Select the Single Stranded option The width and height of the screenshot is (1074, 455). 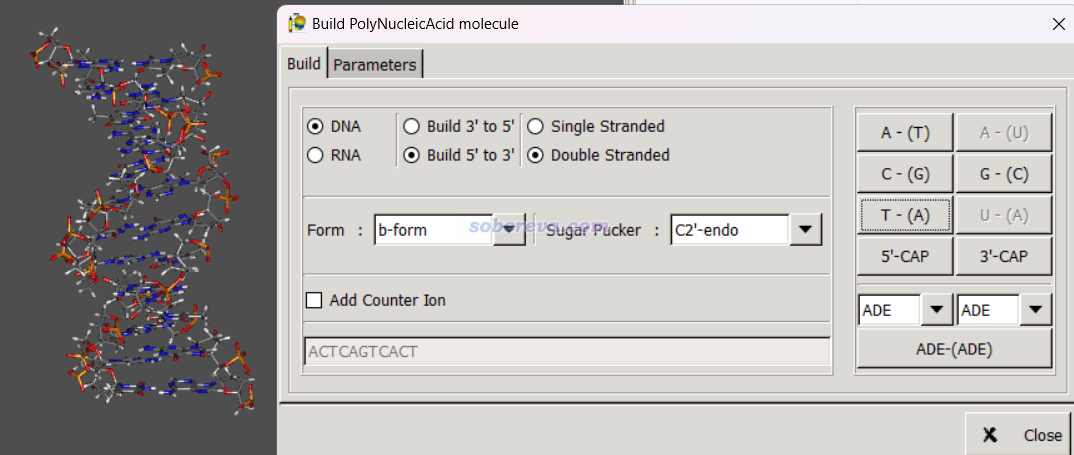[535, 127]
